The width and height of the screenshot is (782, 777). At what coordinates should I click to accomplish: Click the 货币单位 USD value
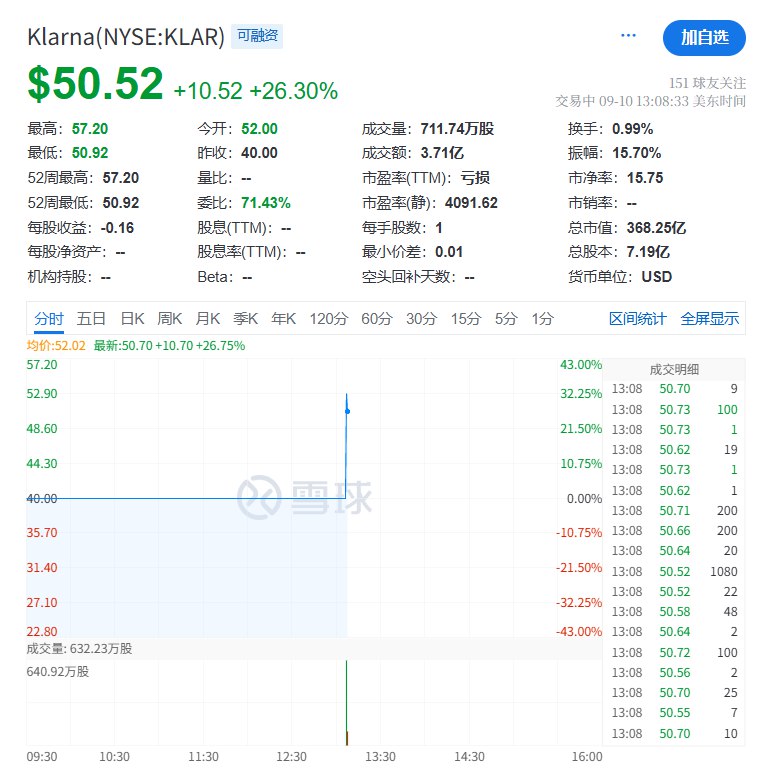coord(656,276)
